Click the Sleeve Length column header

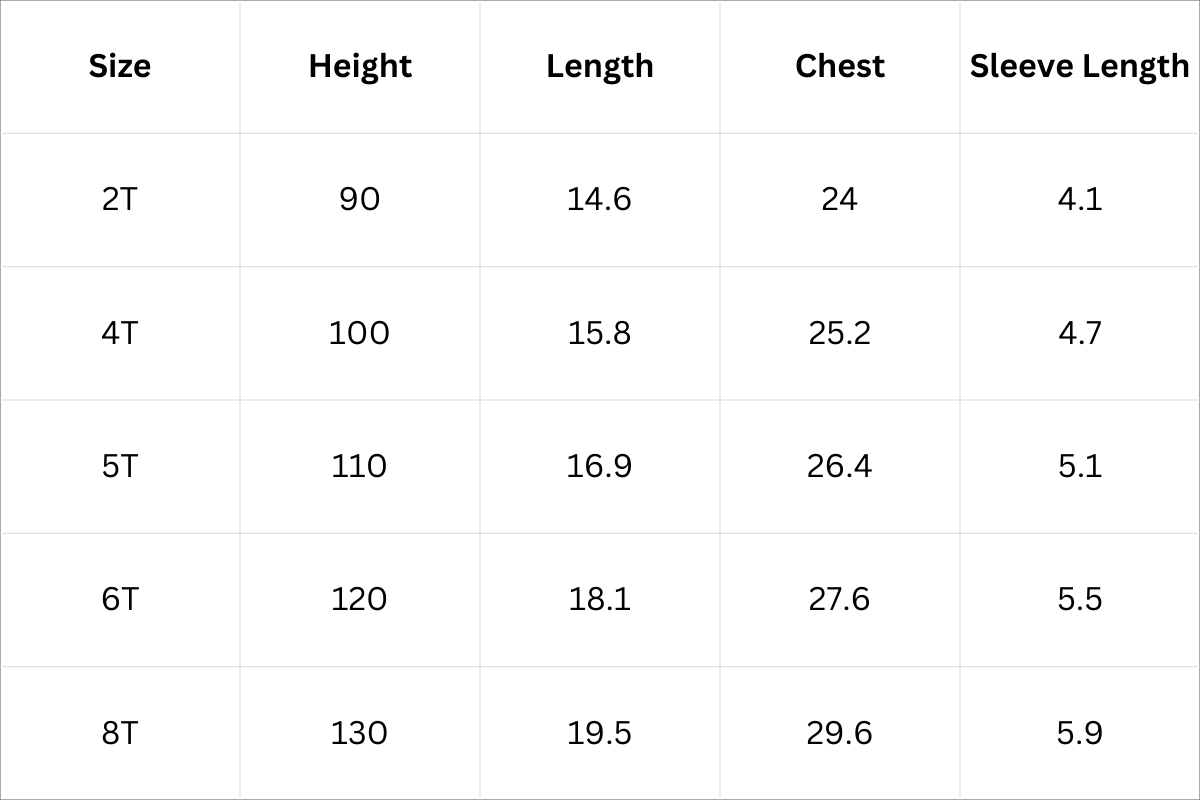click(x=1080, y=66)
